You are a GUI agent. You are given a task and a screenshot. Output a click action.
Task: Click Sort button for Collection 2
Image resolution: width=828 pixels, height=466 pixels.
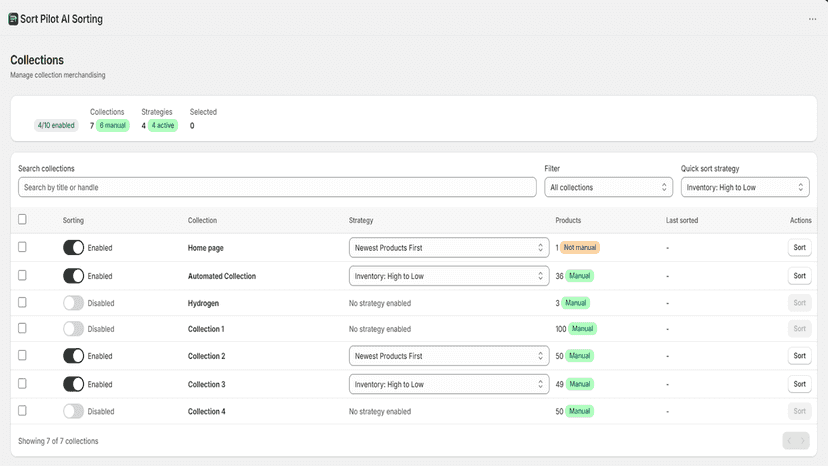[x=799, y=356]
